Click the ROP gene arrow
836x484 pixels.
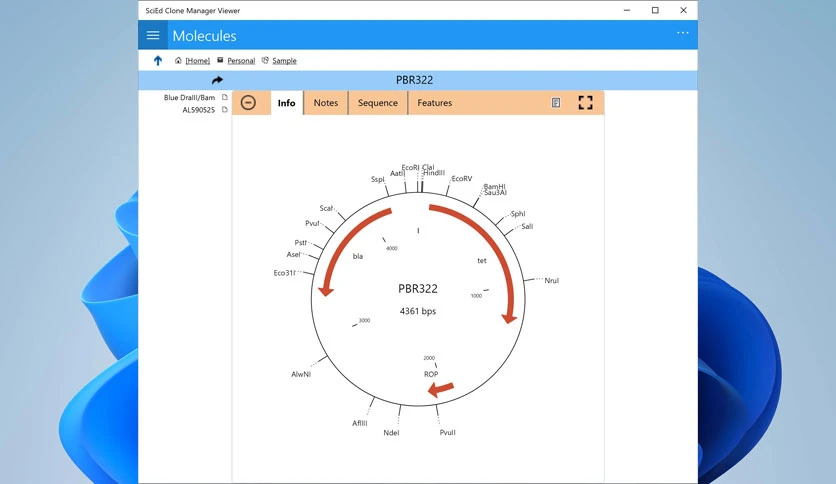441,389
